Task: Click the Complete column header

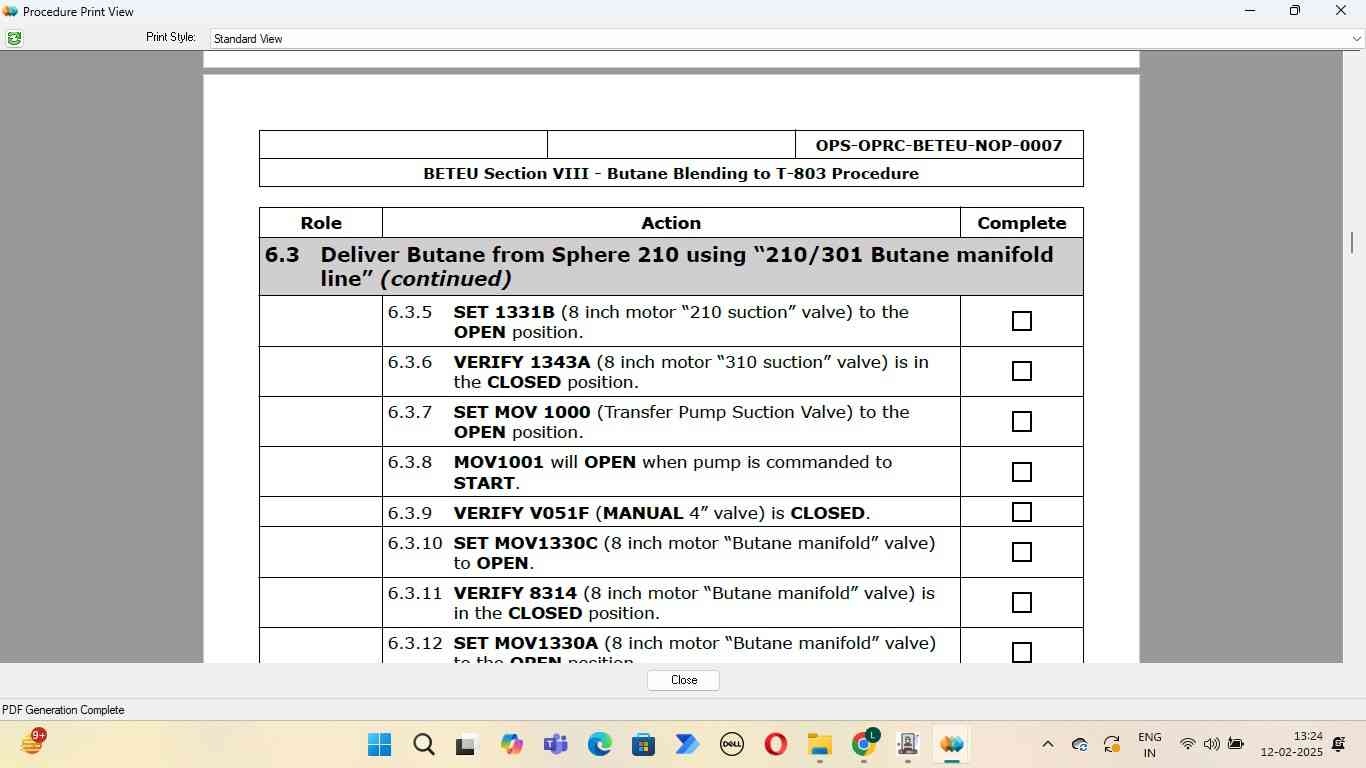Action: point(1021,223)
